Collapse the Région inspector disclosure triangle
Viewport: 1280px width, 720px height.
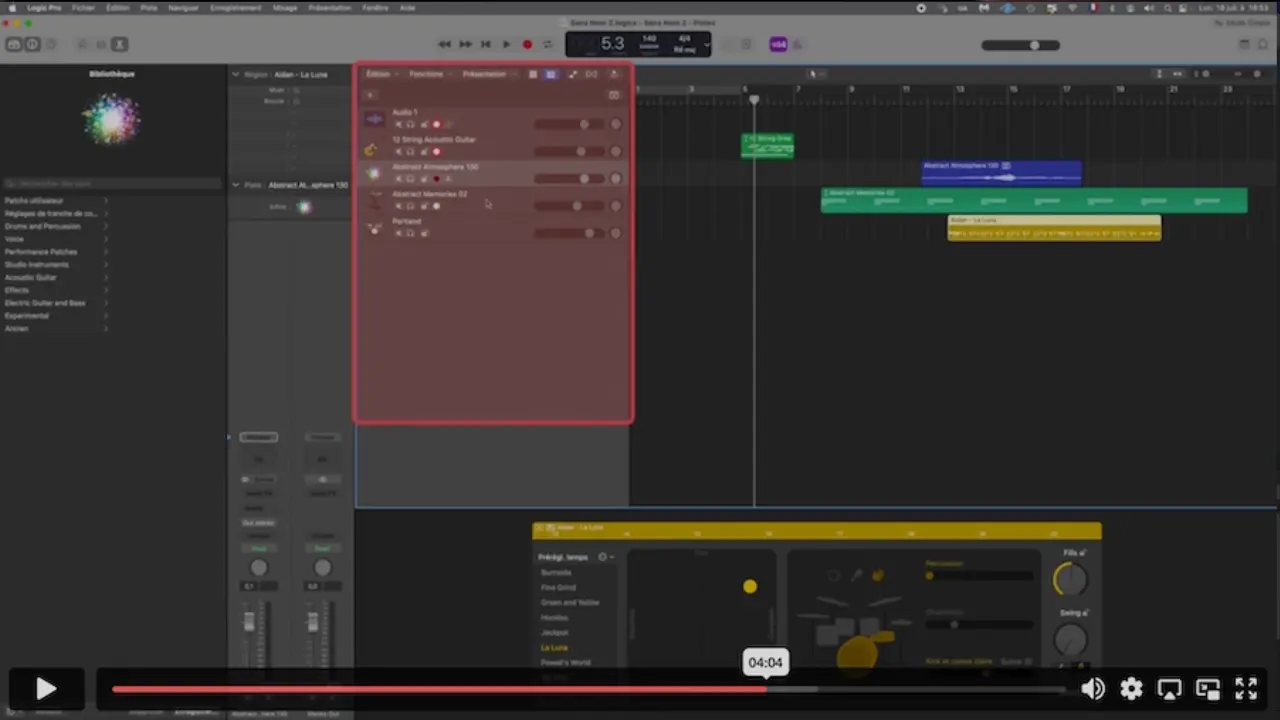236,74
